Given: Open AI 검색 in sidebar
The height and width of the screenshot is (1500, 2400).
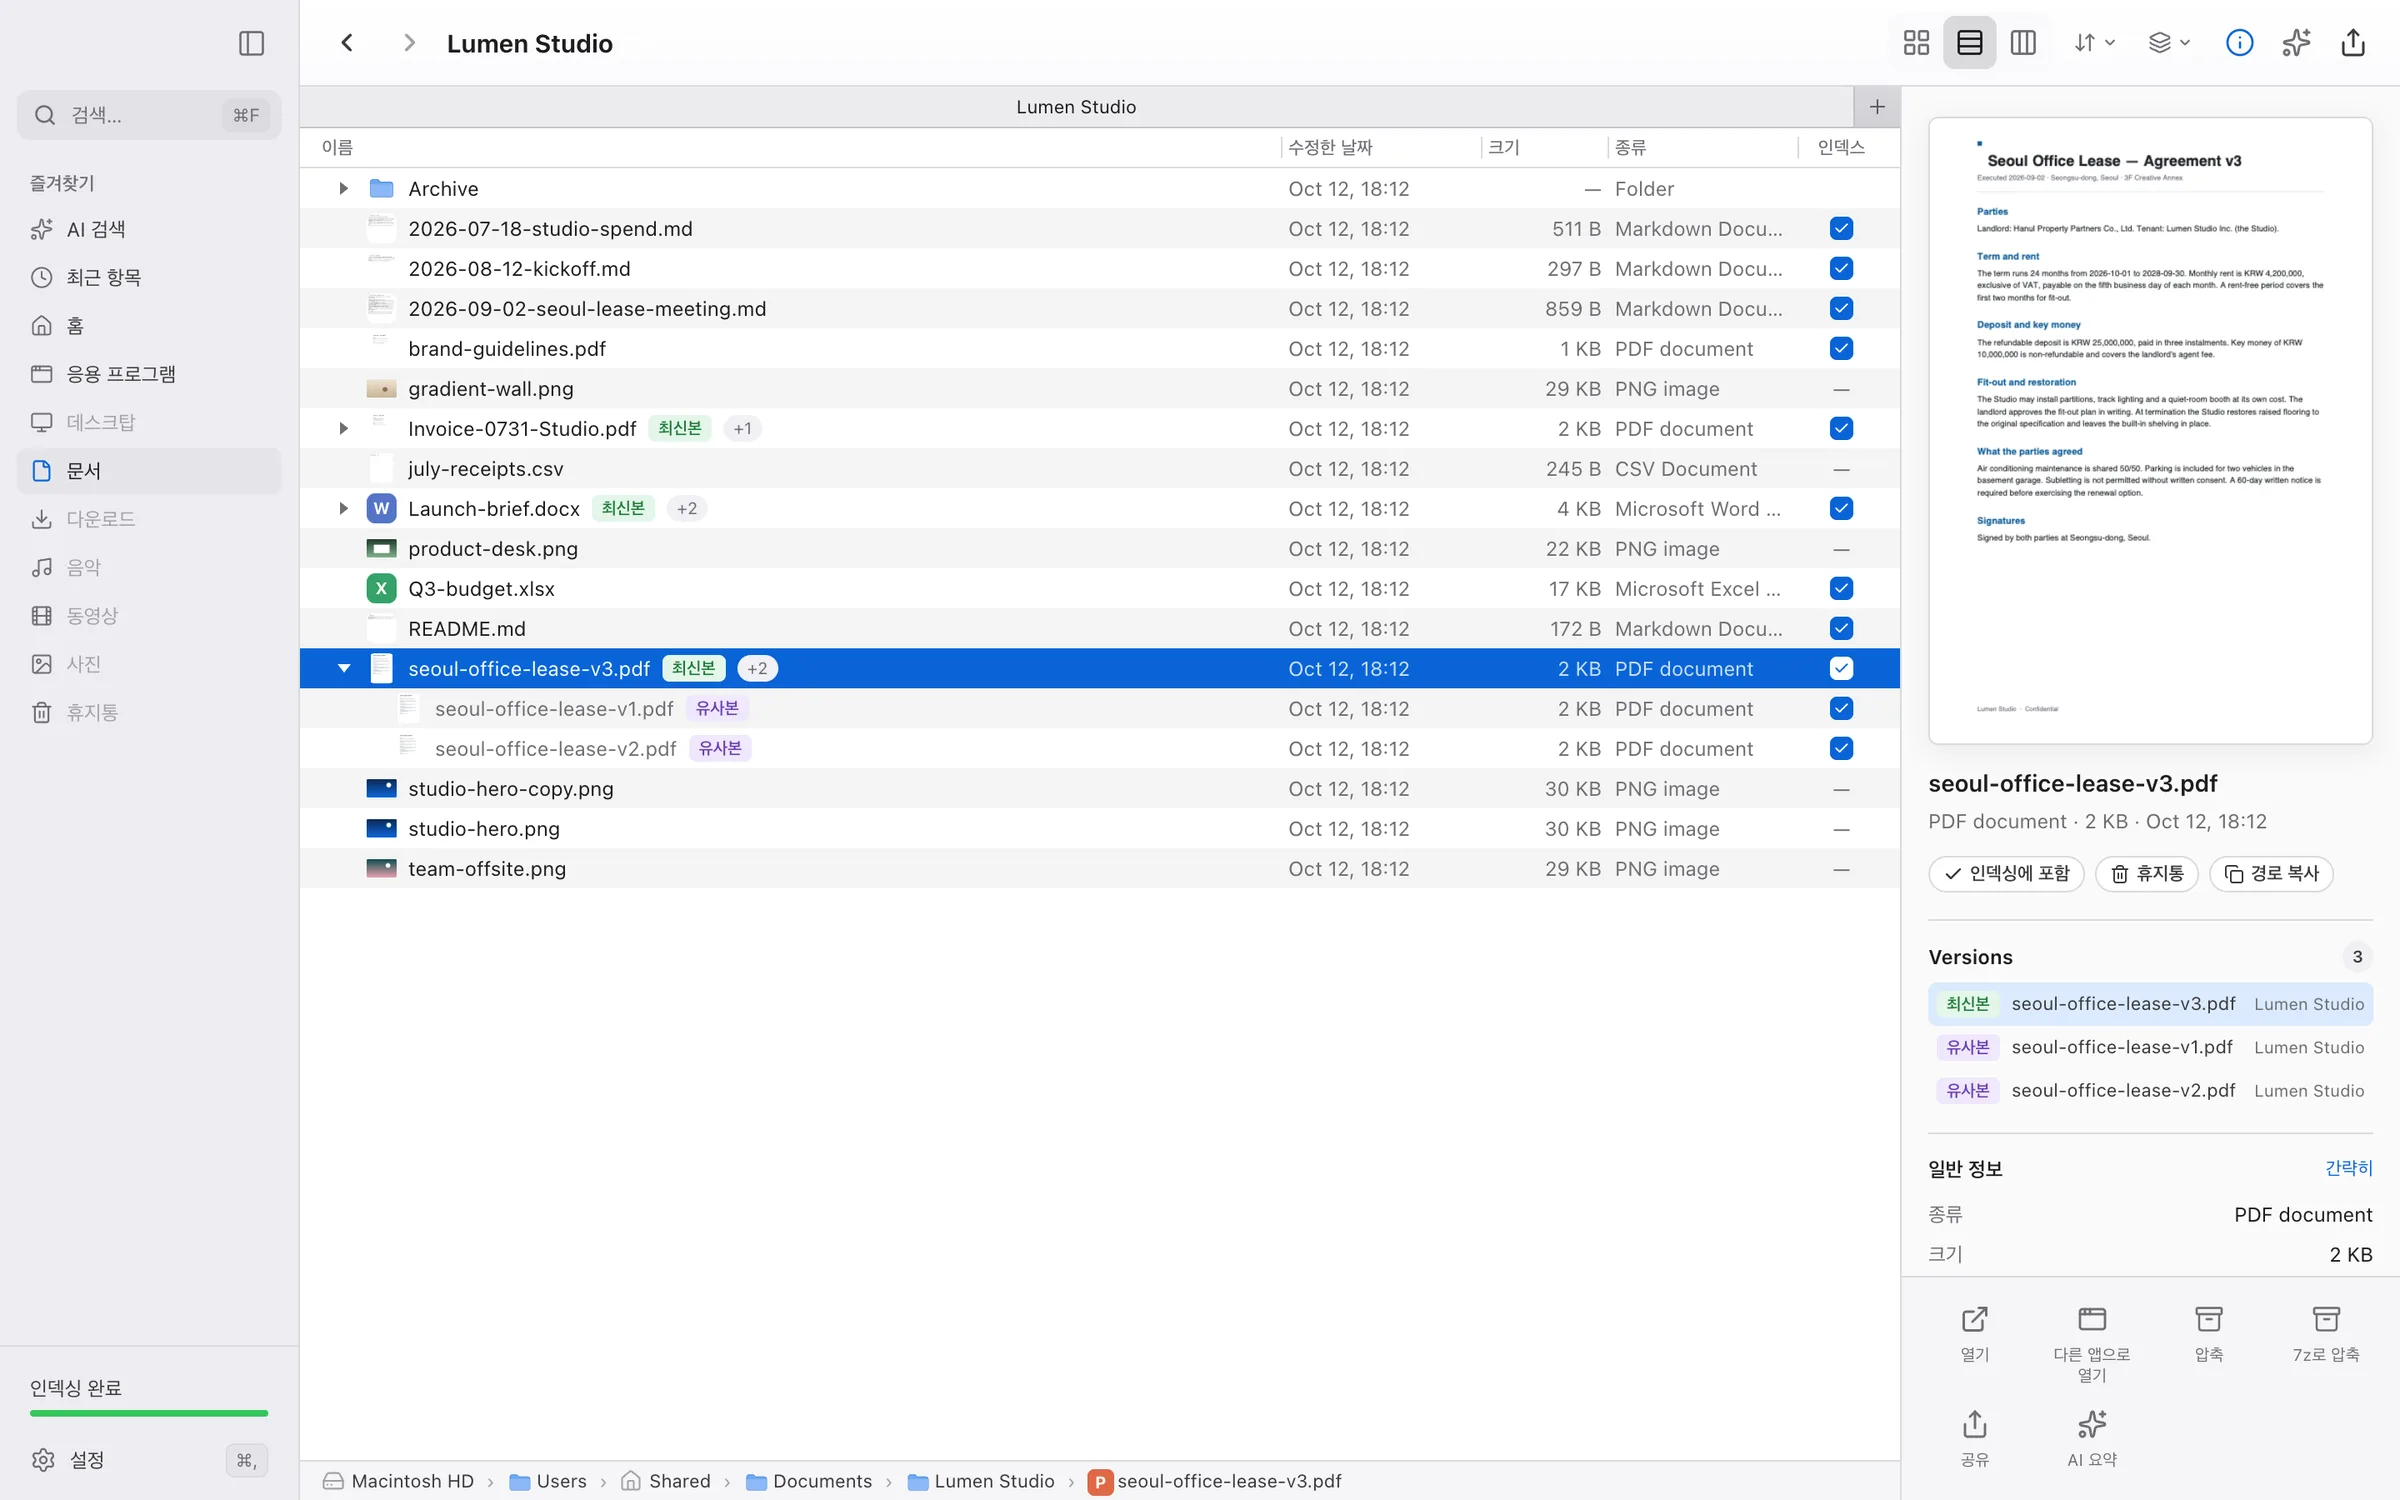Looking at the screenshot, I should coord(149,229).
